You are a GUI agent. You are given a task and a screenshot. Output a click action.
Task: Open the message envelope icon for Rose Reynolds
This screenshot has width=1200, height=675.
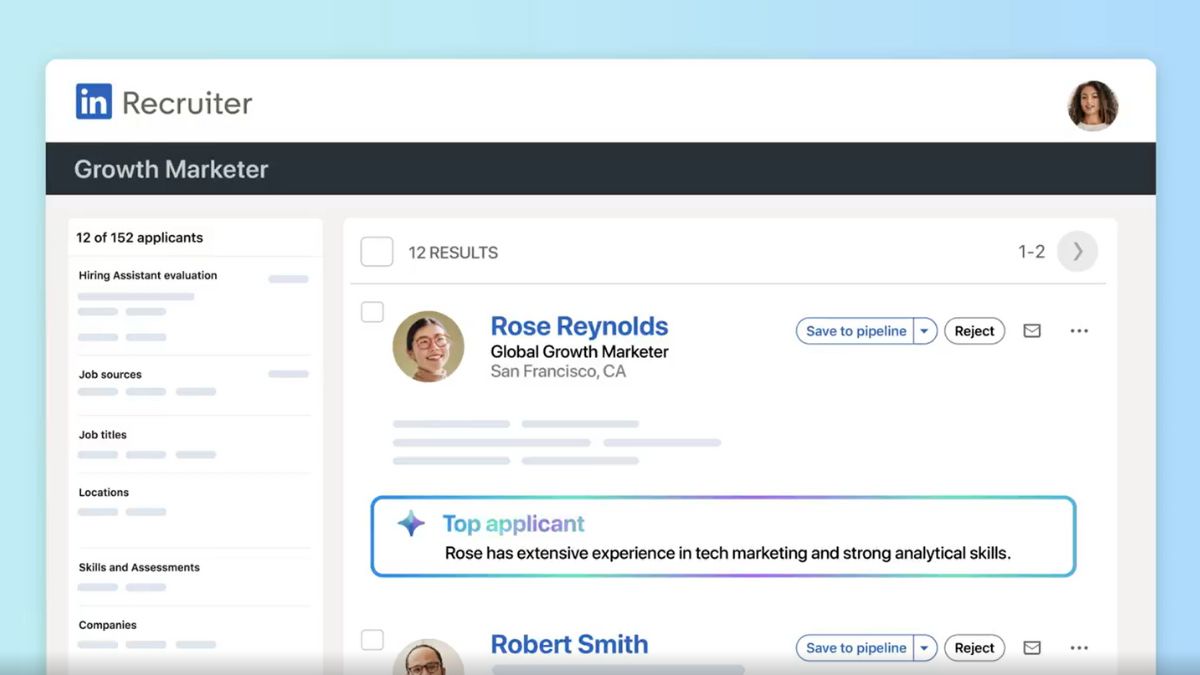pos(1031,330)
